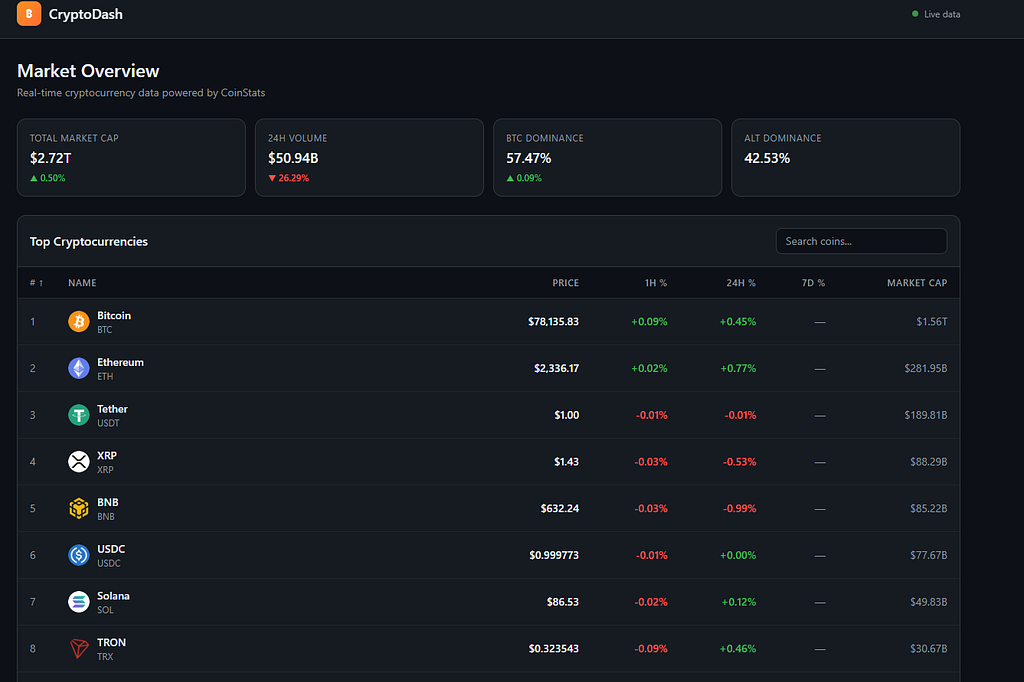Sort by the PRICE column header
1024x682 pixels.
(565, 283)
